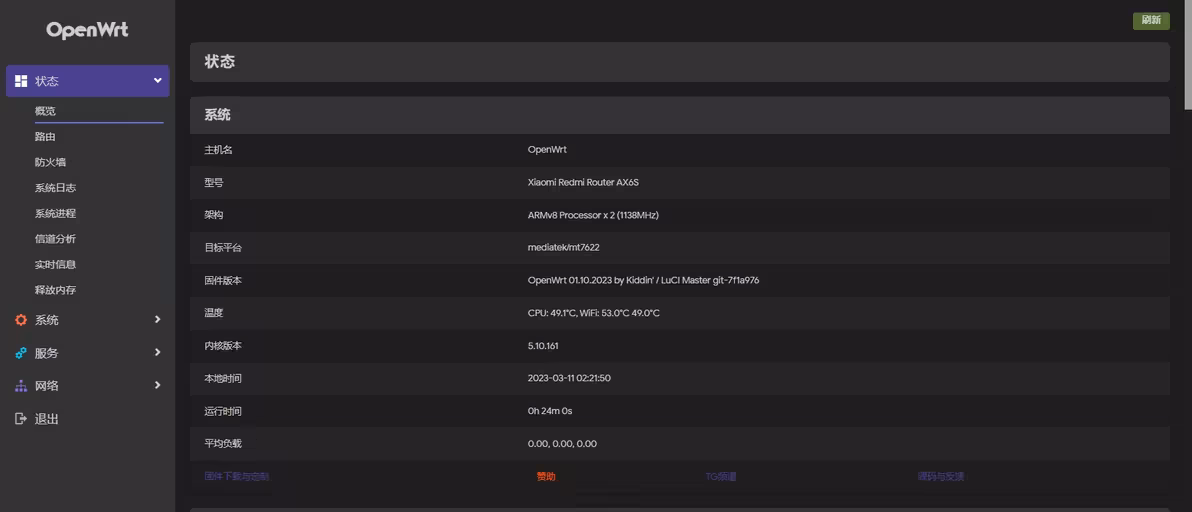Click the 状态 dashboard icon

[21, 81]
